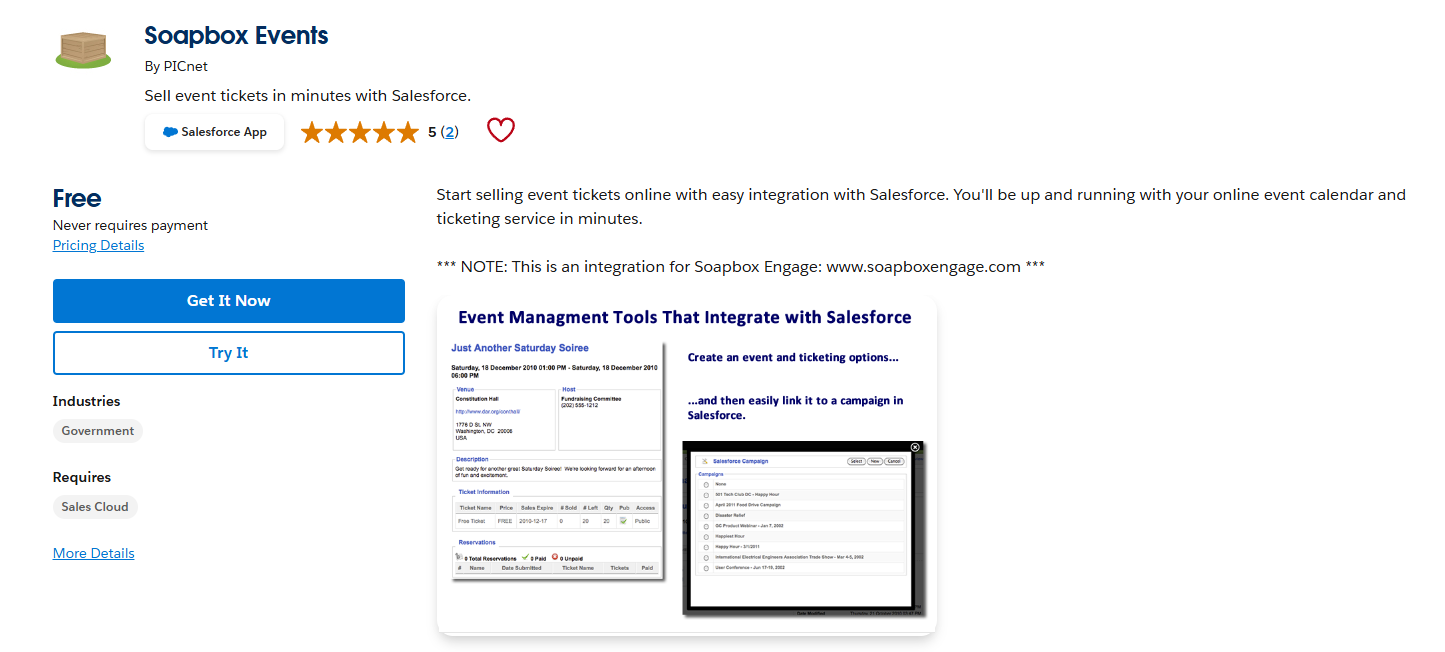Click the Free price heading
This screenshot has width=1445, height=652.
(77, 198)
